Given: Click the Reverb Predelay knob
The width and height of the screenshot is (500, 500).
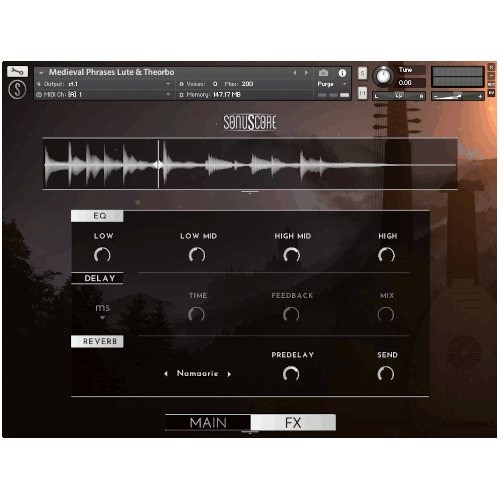Looking at the screenshot, I should click(x=291, y=374).
